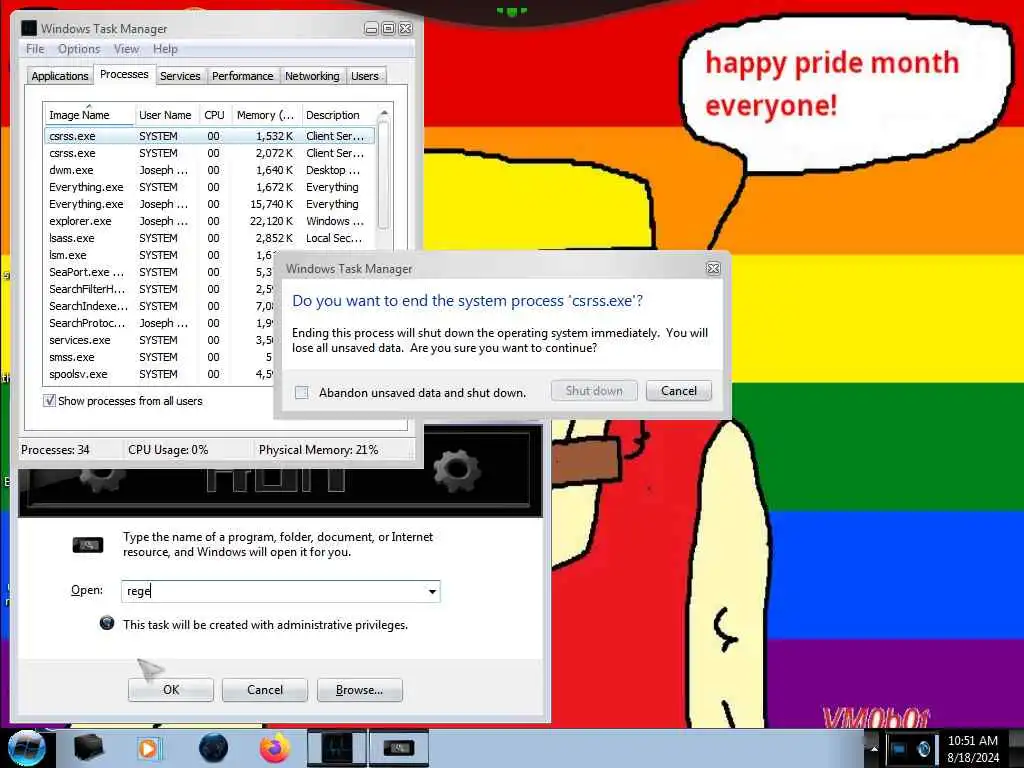Click the scroll up arrow in process list
1024x768 pixels.
click(x=383, y=113)
